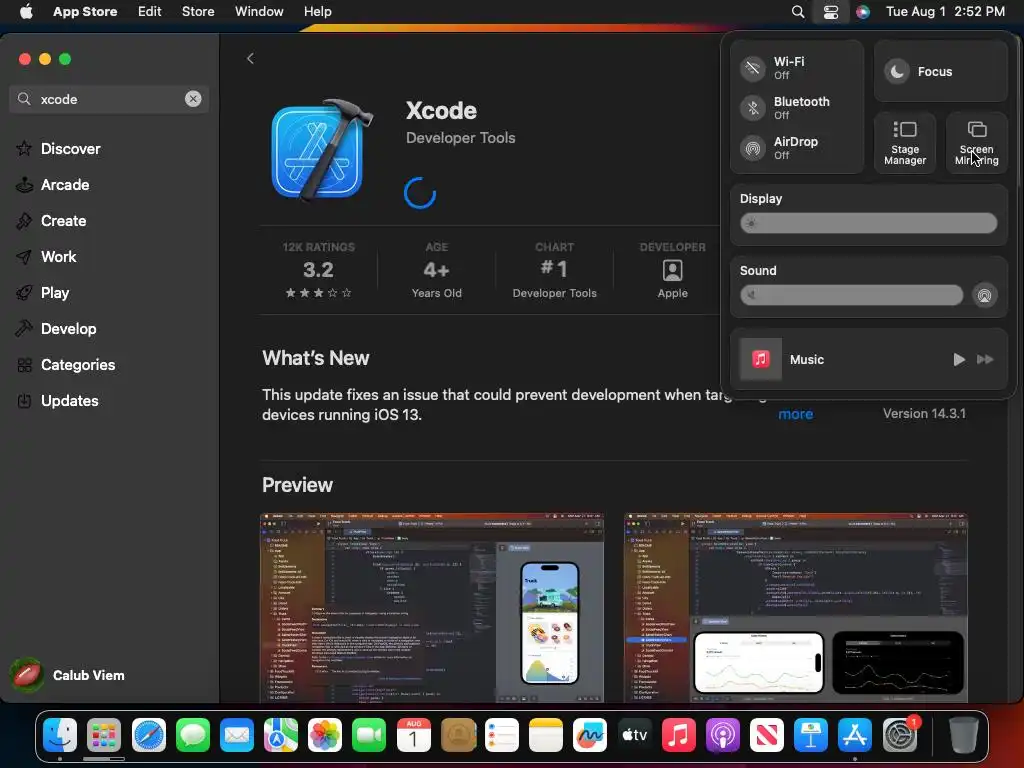Open News from the Dock
Image resolution: width=1024 pixels, height=768 pixels.
click(x=767, y=735)
